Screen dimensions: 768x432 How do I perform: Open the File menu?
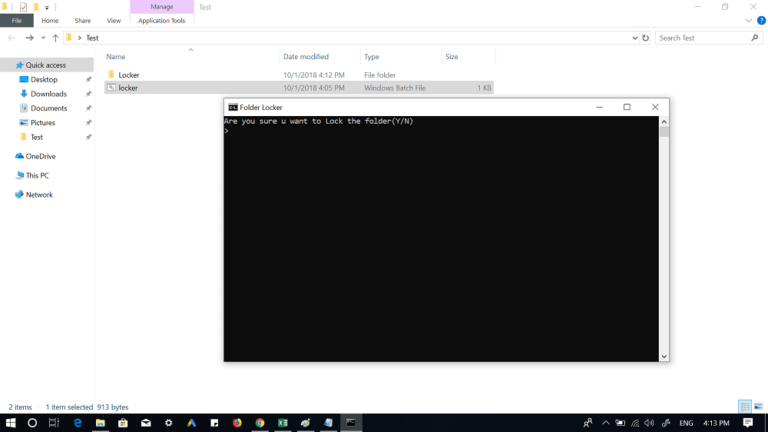[17, 20]
